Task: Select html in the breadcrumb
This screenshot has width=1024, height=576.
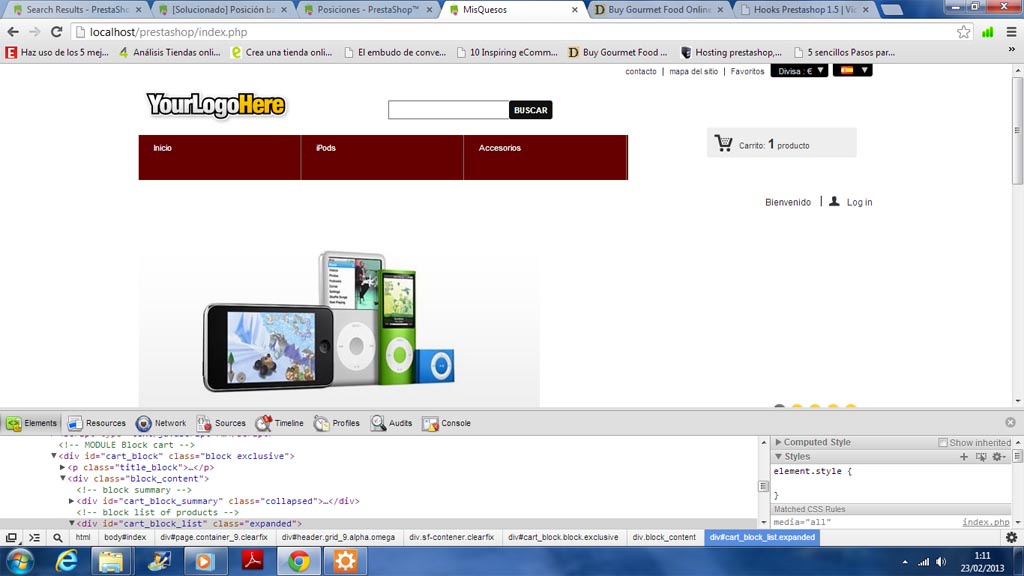Action: (83, 537)
